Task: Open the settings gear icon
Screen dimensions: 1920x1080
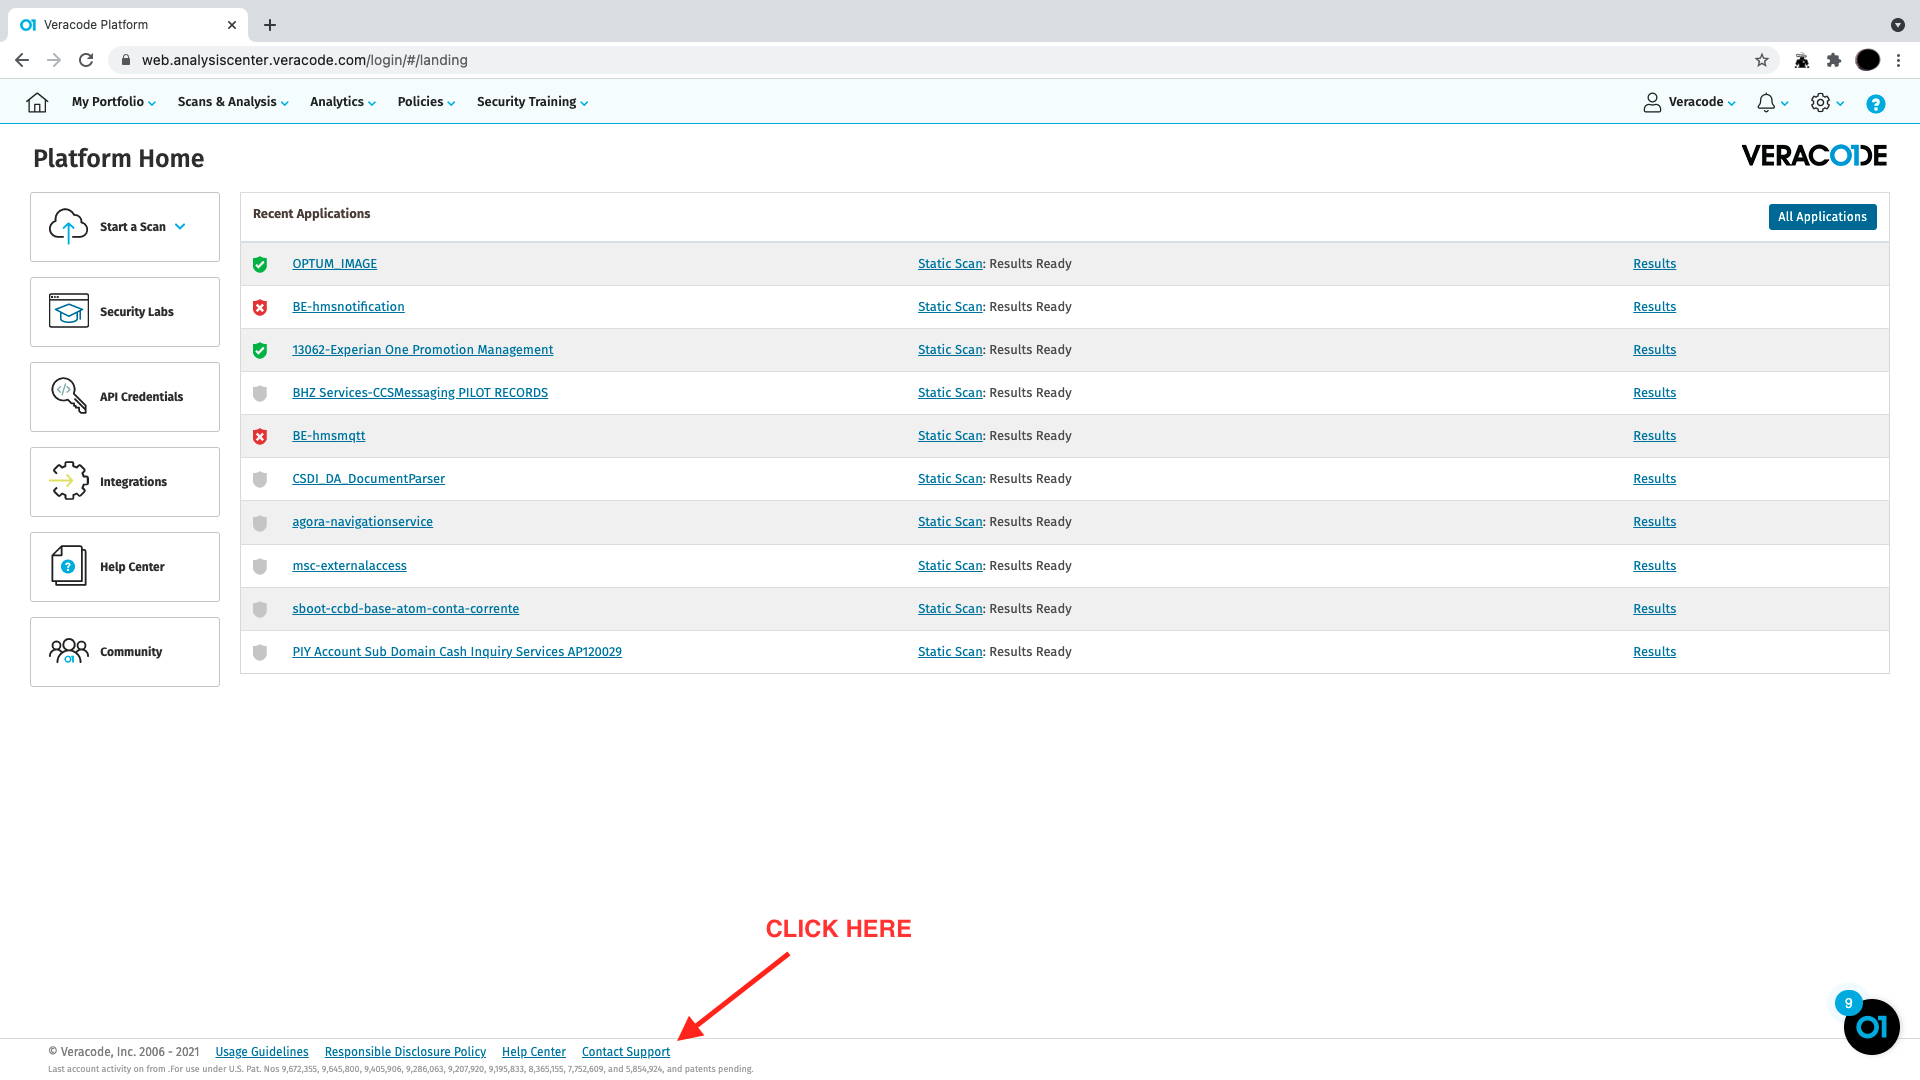Action: (1820, 102)
